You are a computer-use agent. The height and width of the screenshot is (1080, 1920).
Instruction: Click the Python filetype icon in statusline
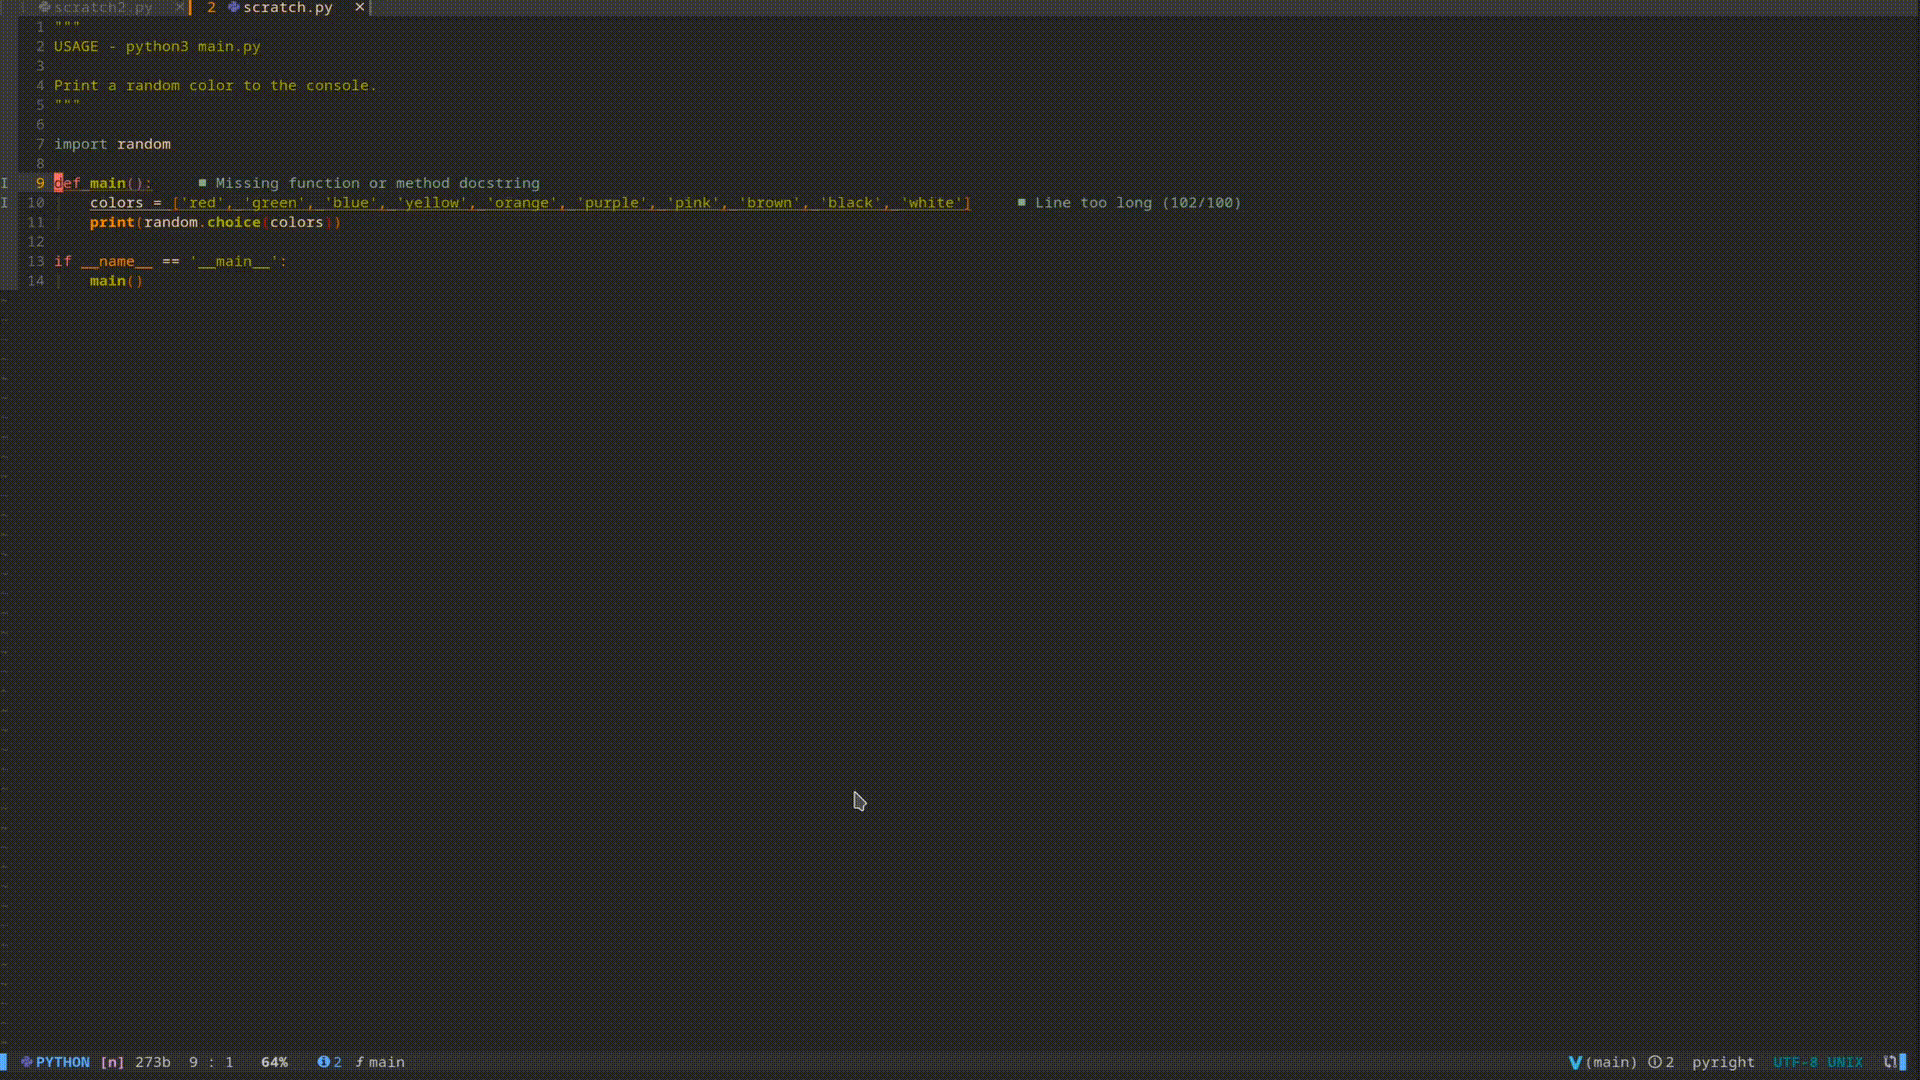(x=27, y=1062)
